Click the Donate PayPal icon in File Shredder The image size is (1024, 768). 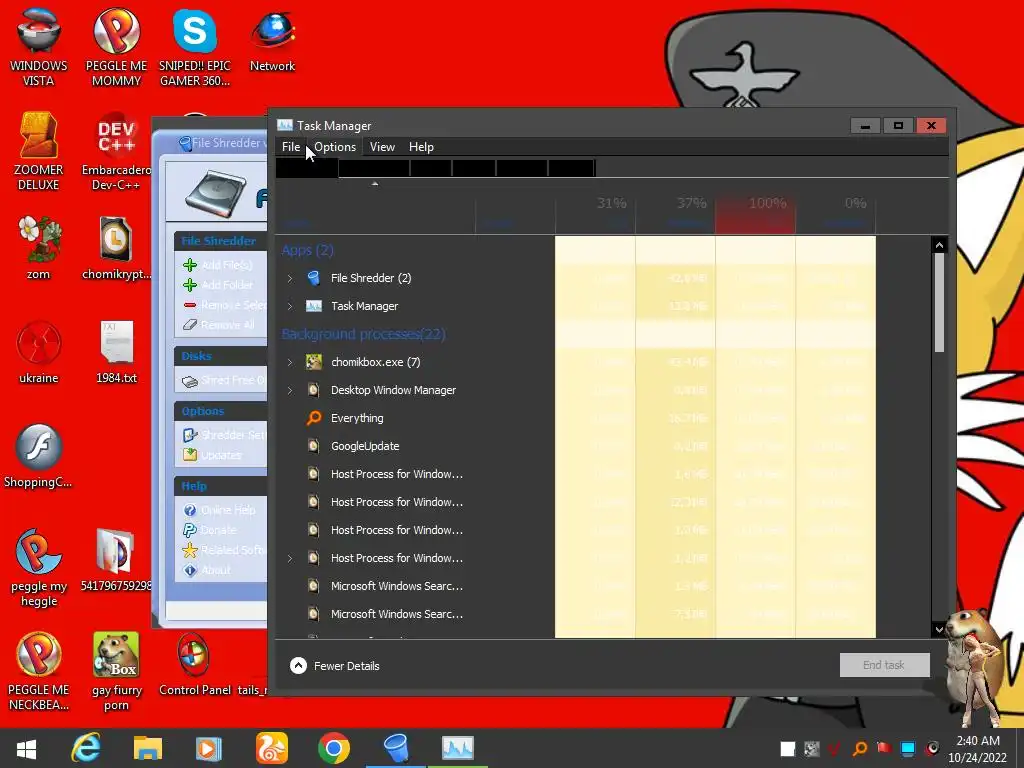190,530
